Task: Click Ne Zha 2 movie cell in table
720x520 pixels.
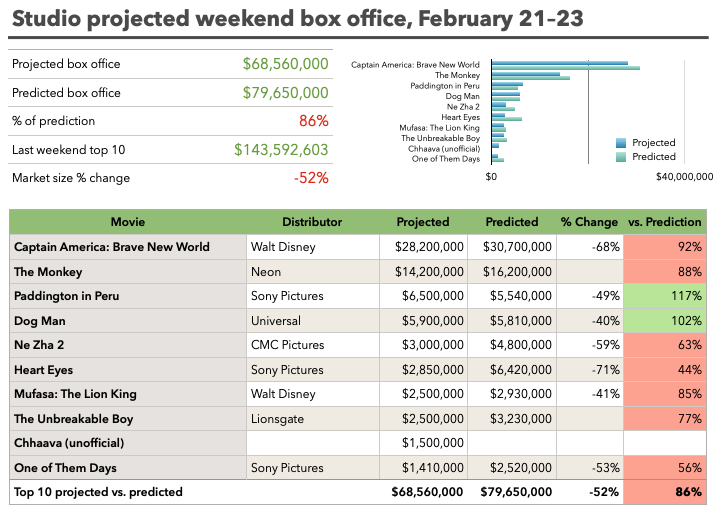Action: [x=128, y=345]
